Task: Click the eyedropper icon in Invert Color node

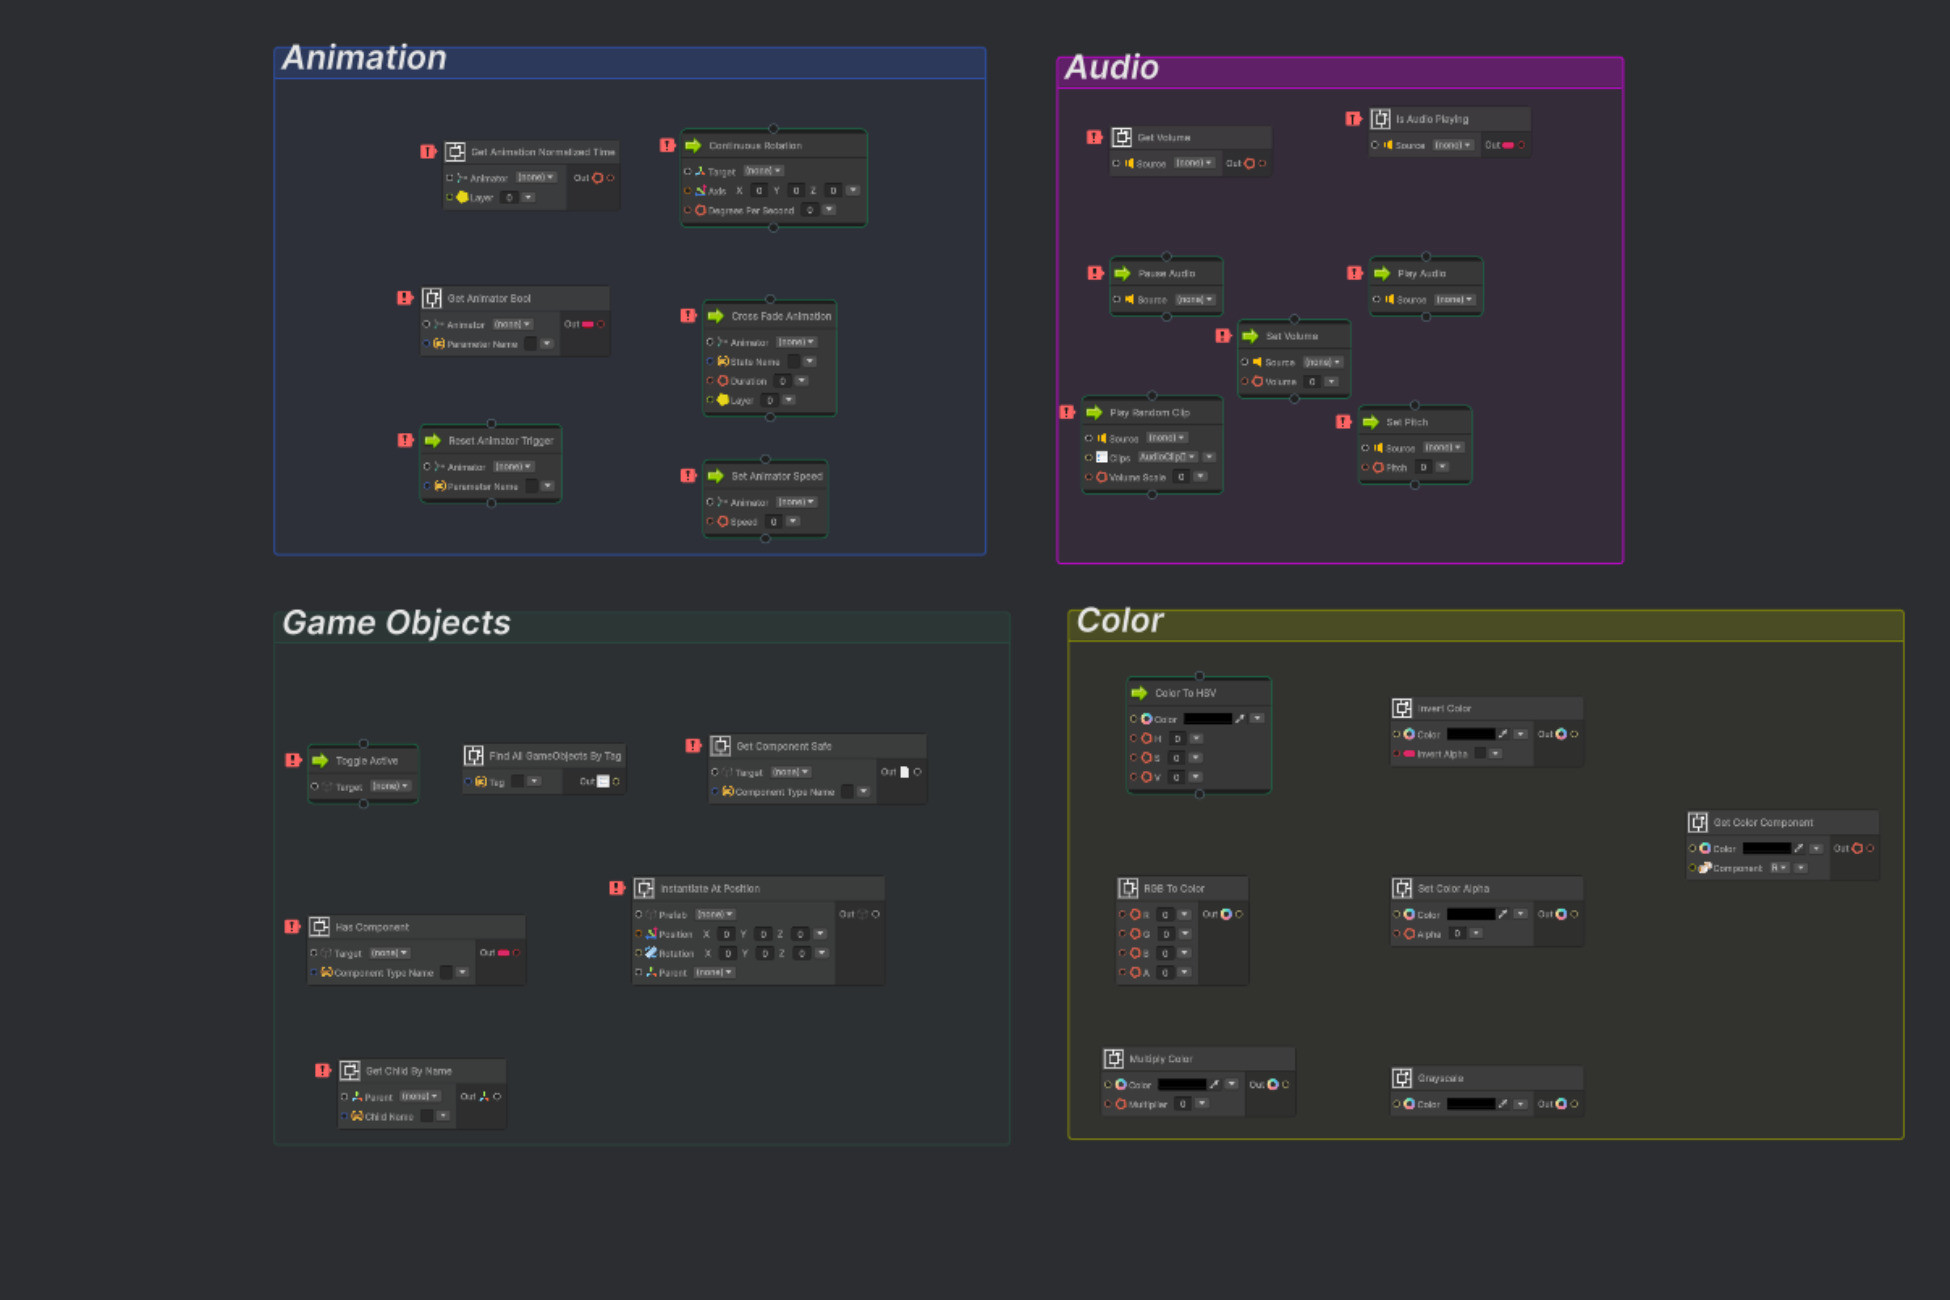Action: [1502, 734]
